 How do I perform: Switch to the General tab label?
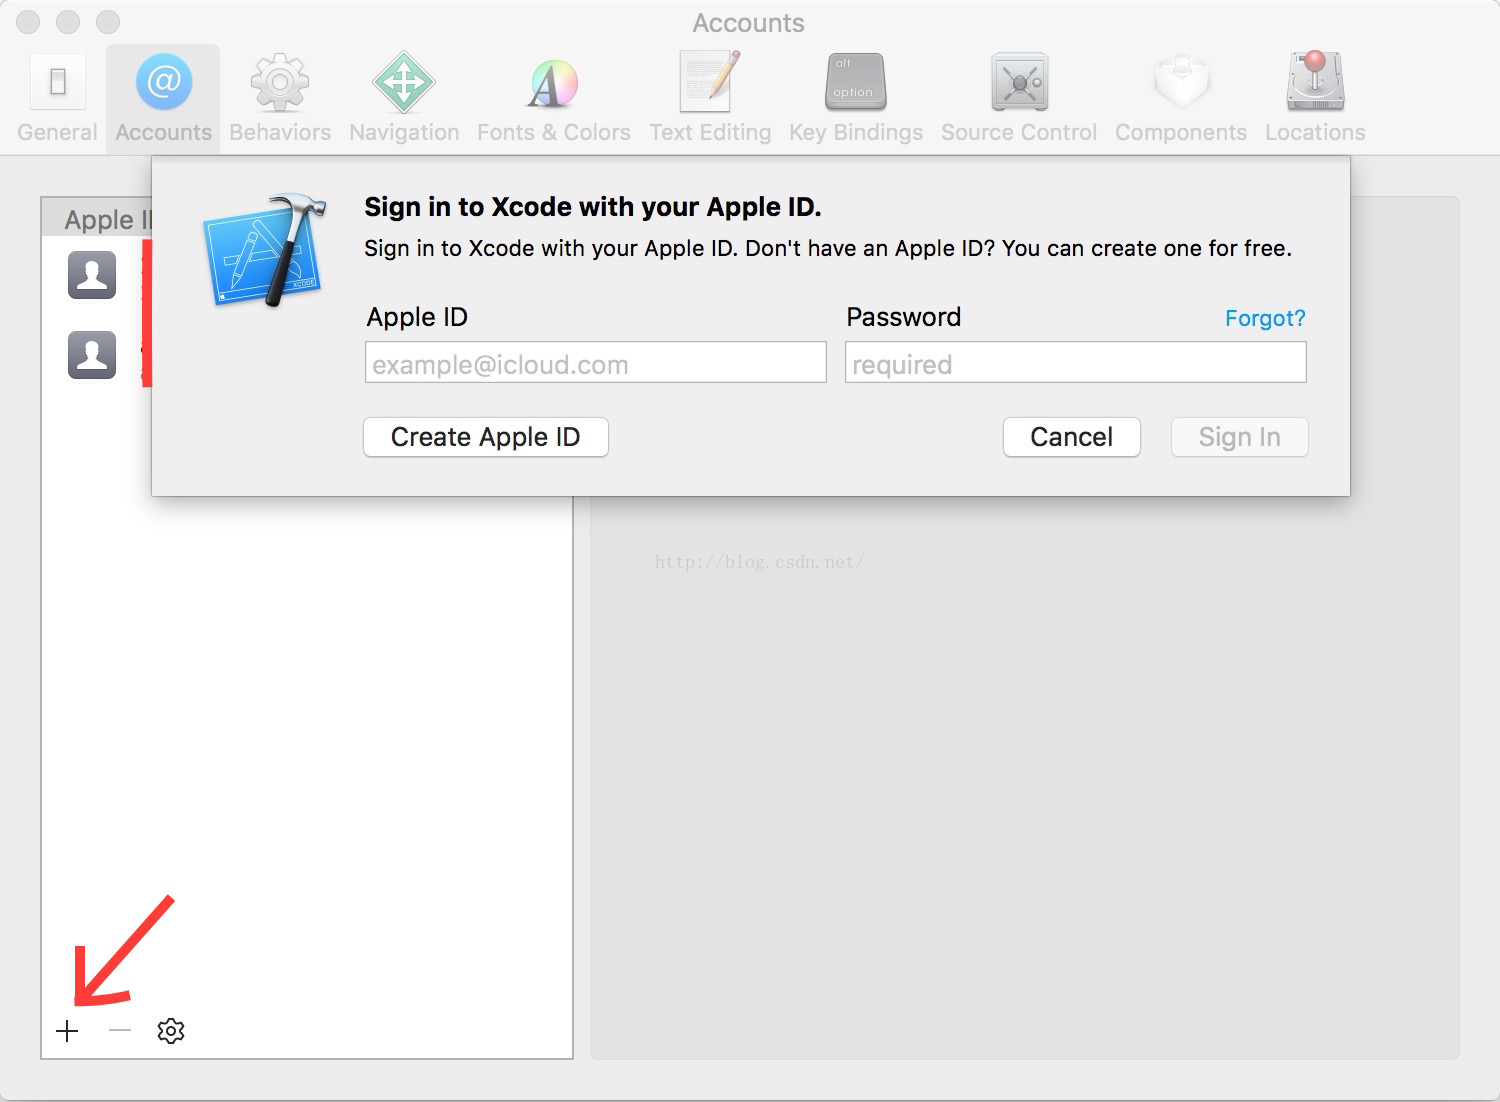tap(57, 132)
